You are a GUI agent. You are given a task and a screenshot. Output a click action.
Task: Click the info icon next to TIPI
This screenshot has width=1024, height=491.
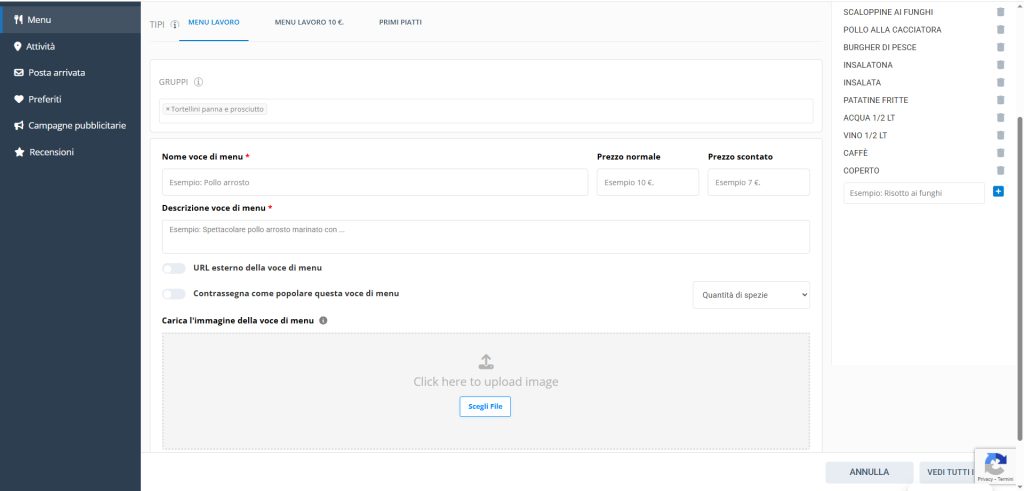point(175,23)
